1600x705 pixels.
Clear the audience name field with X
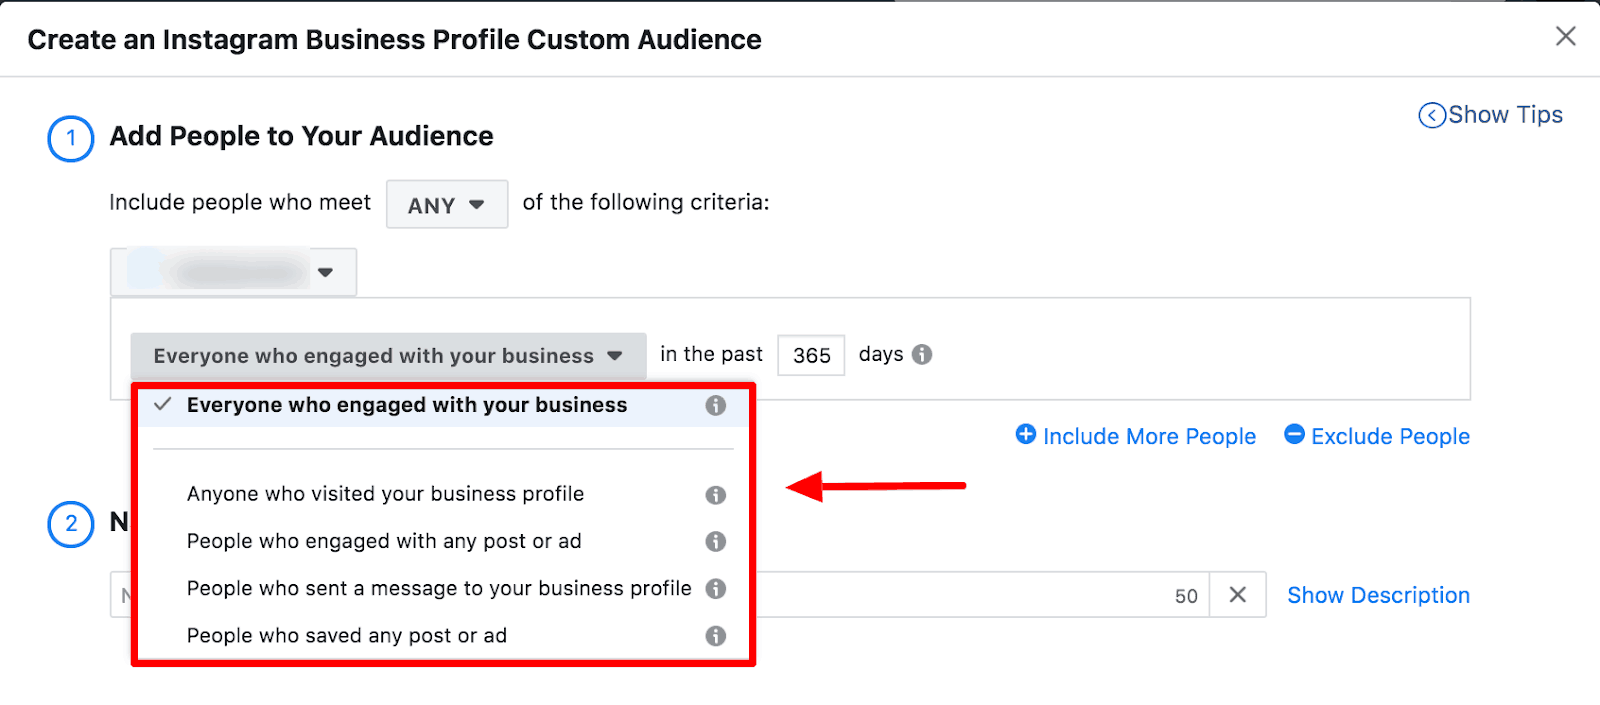1237,595
